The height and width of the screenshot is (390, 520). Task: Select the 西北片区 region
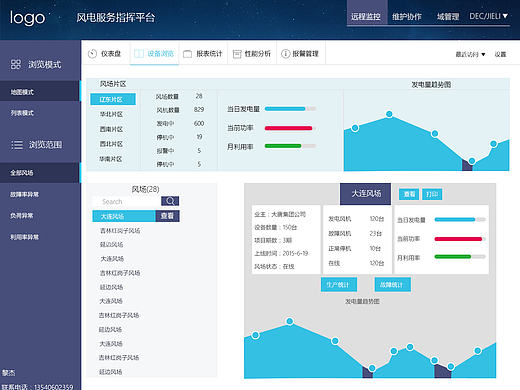point(111,144)
